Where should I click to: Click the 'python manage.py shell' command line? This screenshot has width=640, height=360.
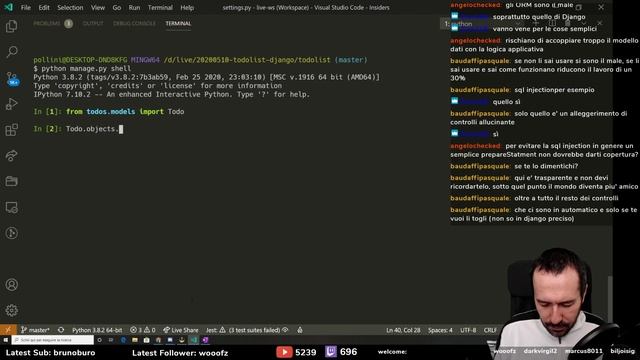pos(82,69)
